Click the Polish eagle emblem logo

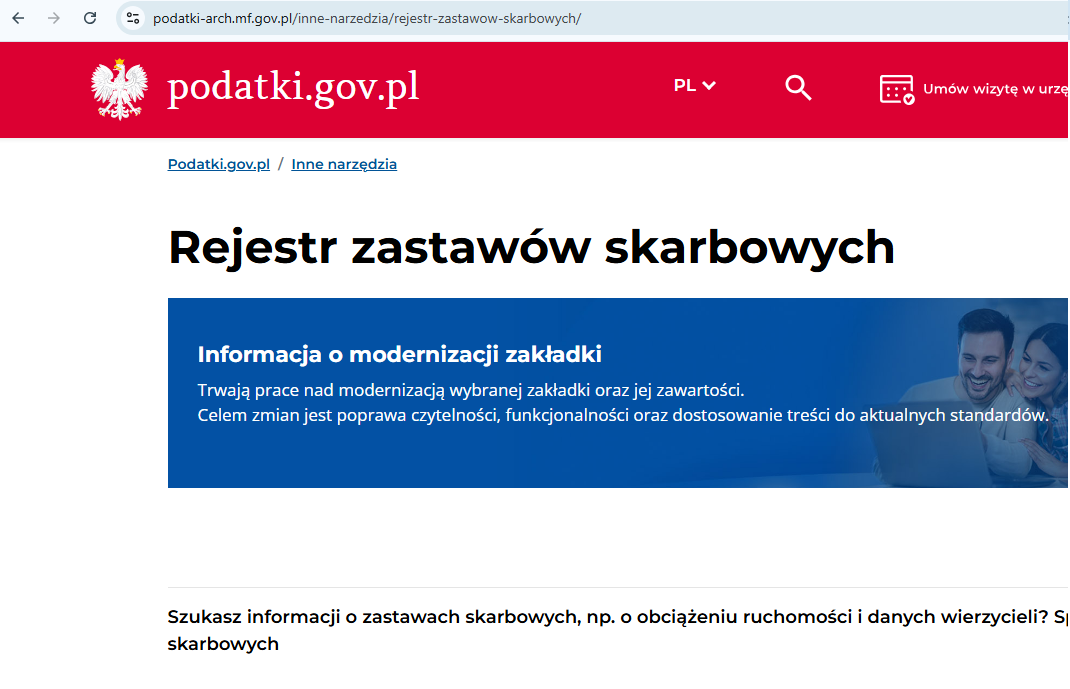119,88
